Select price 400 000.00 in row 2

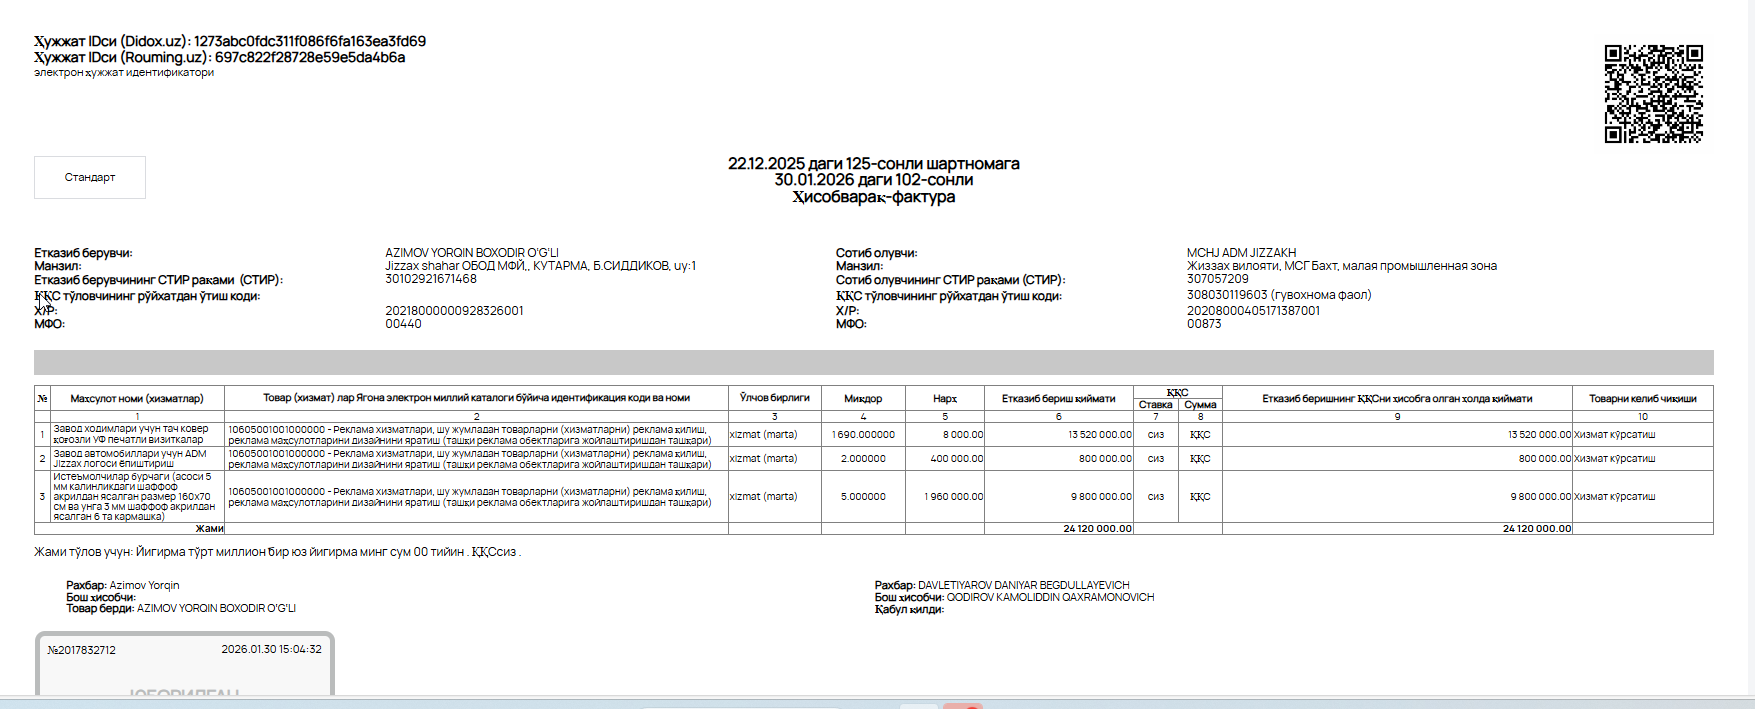tap(957, 459)
